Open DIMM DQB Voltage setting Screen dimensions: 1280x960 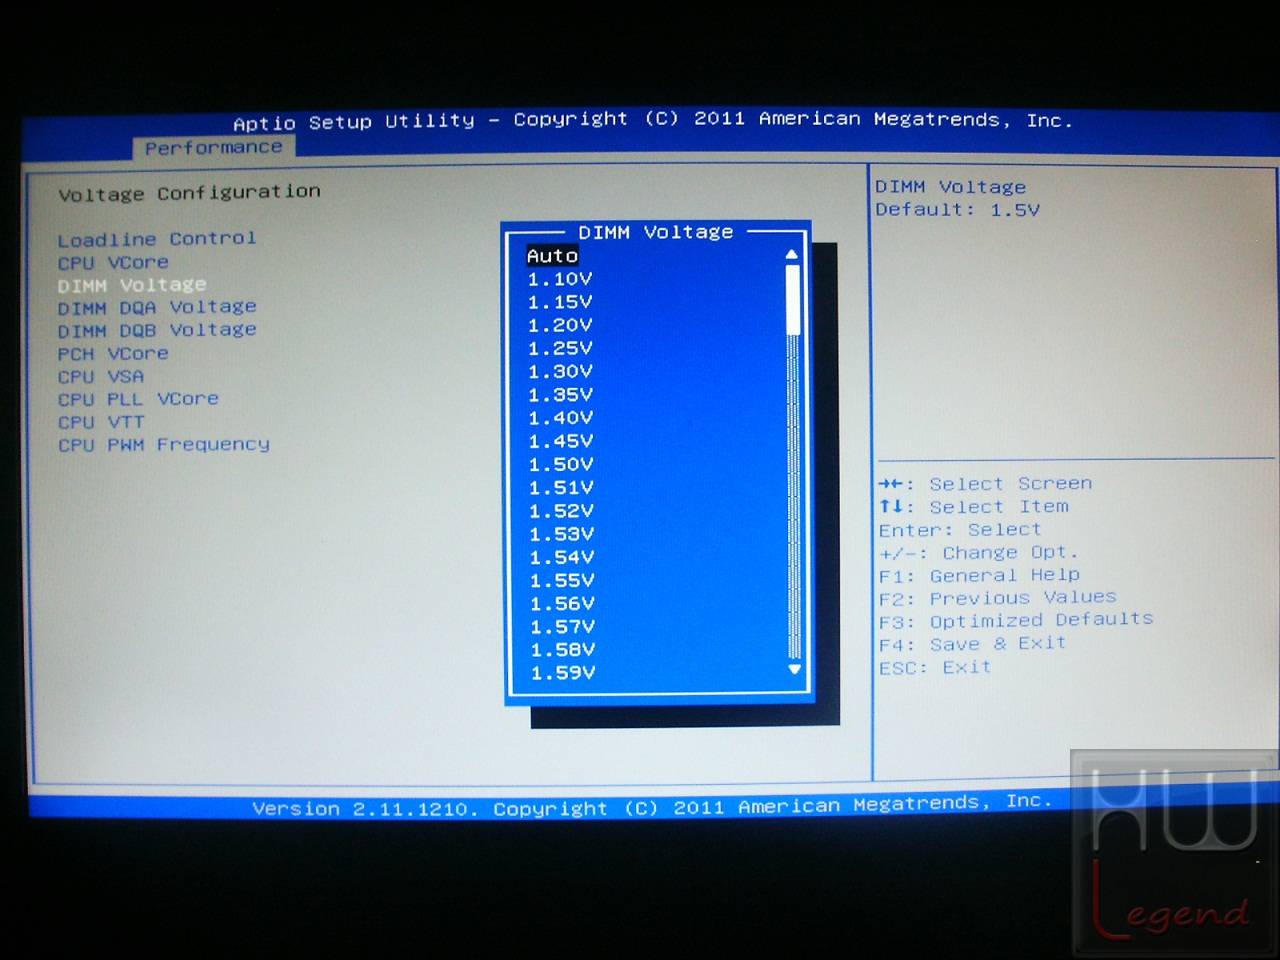click(157, 330)
